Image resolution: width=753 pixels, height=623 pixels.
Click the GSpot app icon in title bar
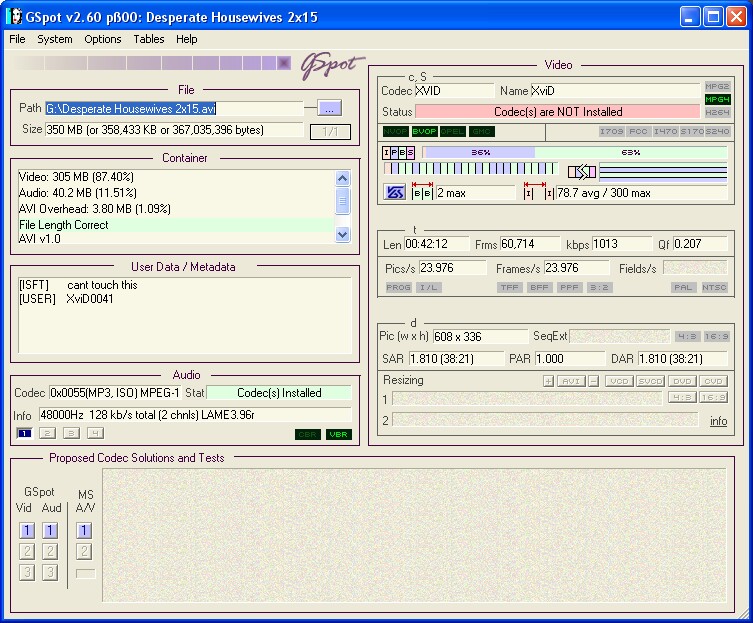coord(15,17)
